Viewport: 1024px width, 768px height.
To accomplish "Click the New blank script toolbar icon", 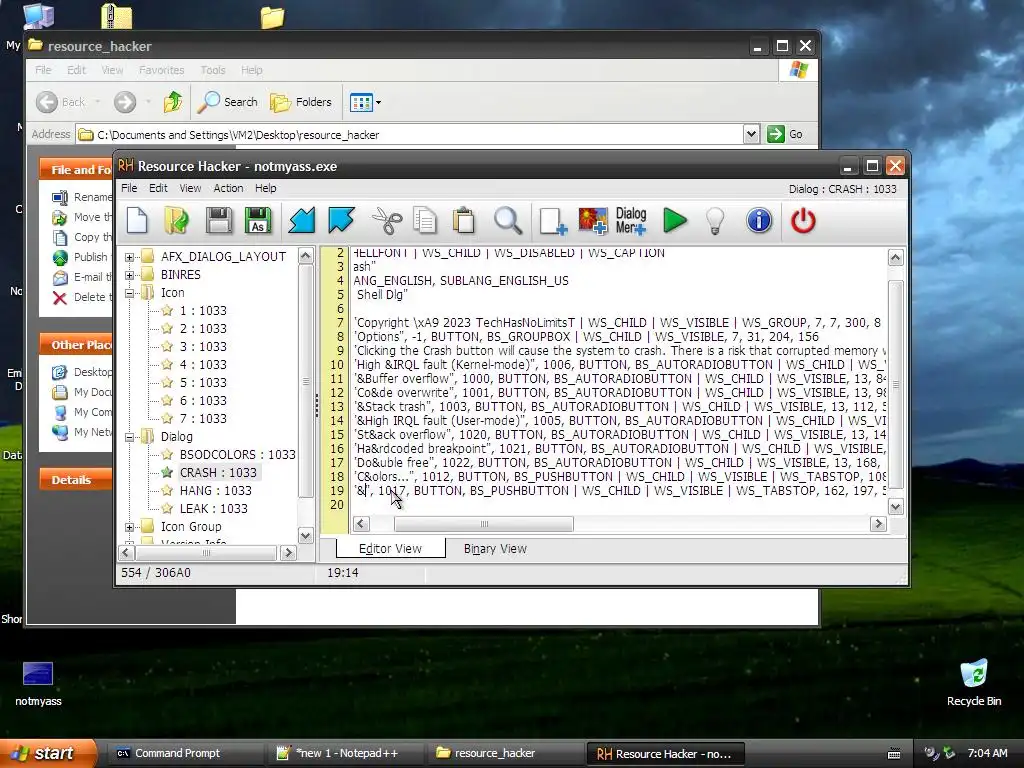I will [137, 221].
